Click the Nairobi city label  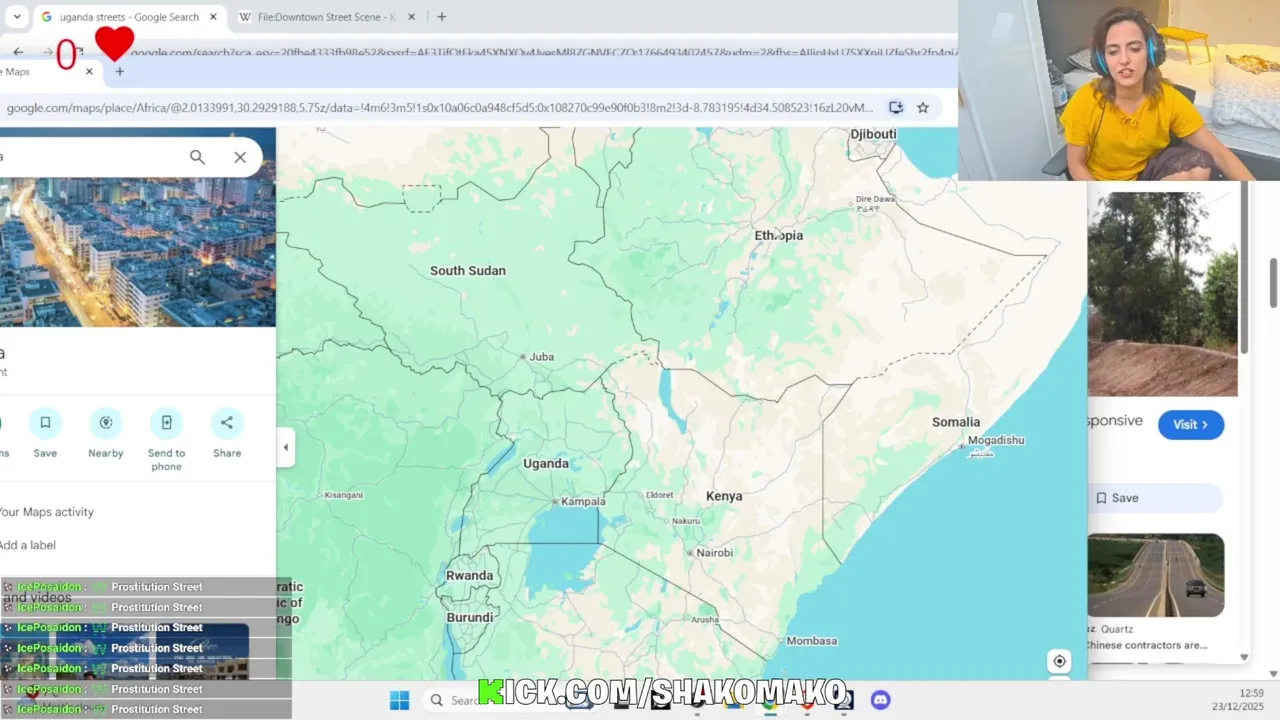pos(715,553)
